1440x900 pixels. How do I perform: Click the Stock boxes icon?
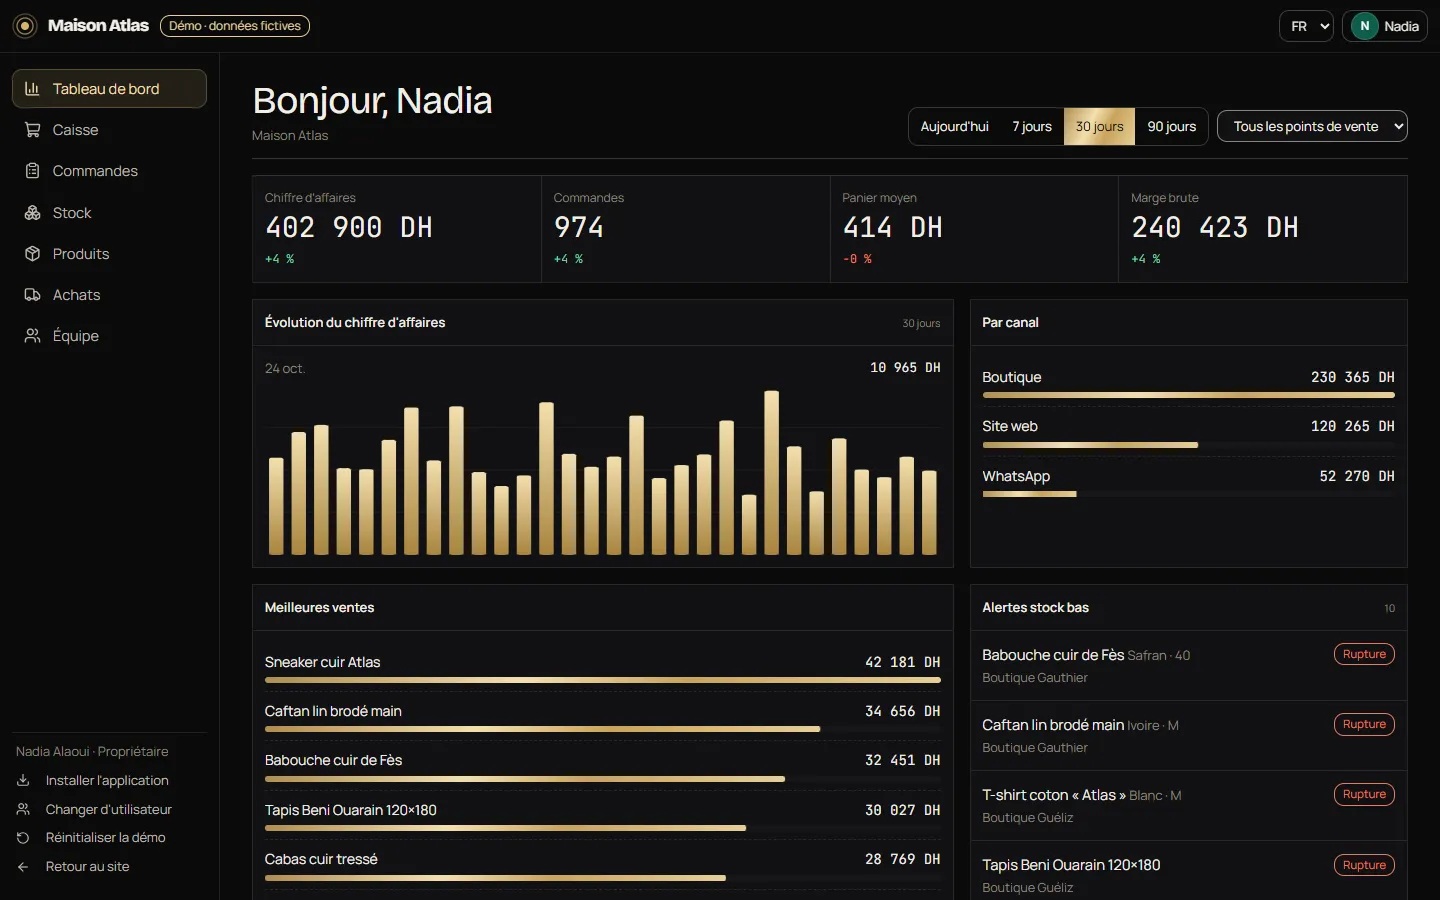[x=32, y=213]
